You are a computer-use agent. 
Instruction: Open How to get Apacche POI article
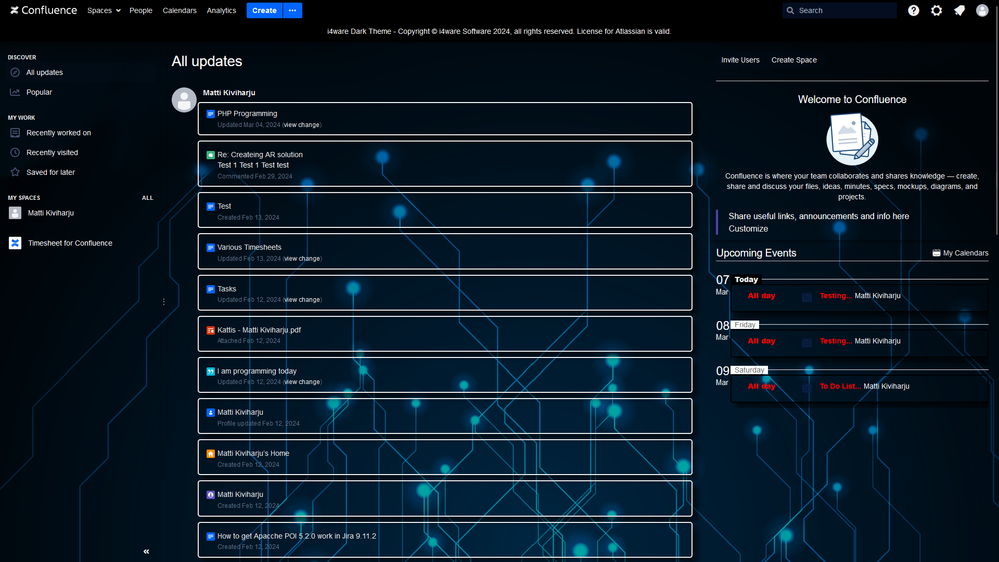(x=296, y=536)
